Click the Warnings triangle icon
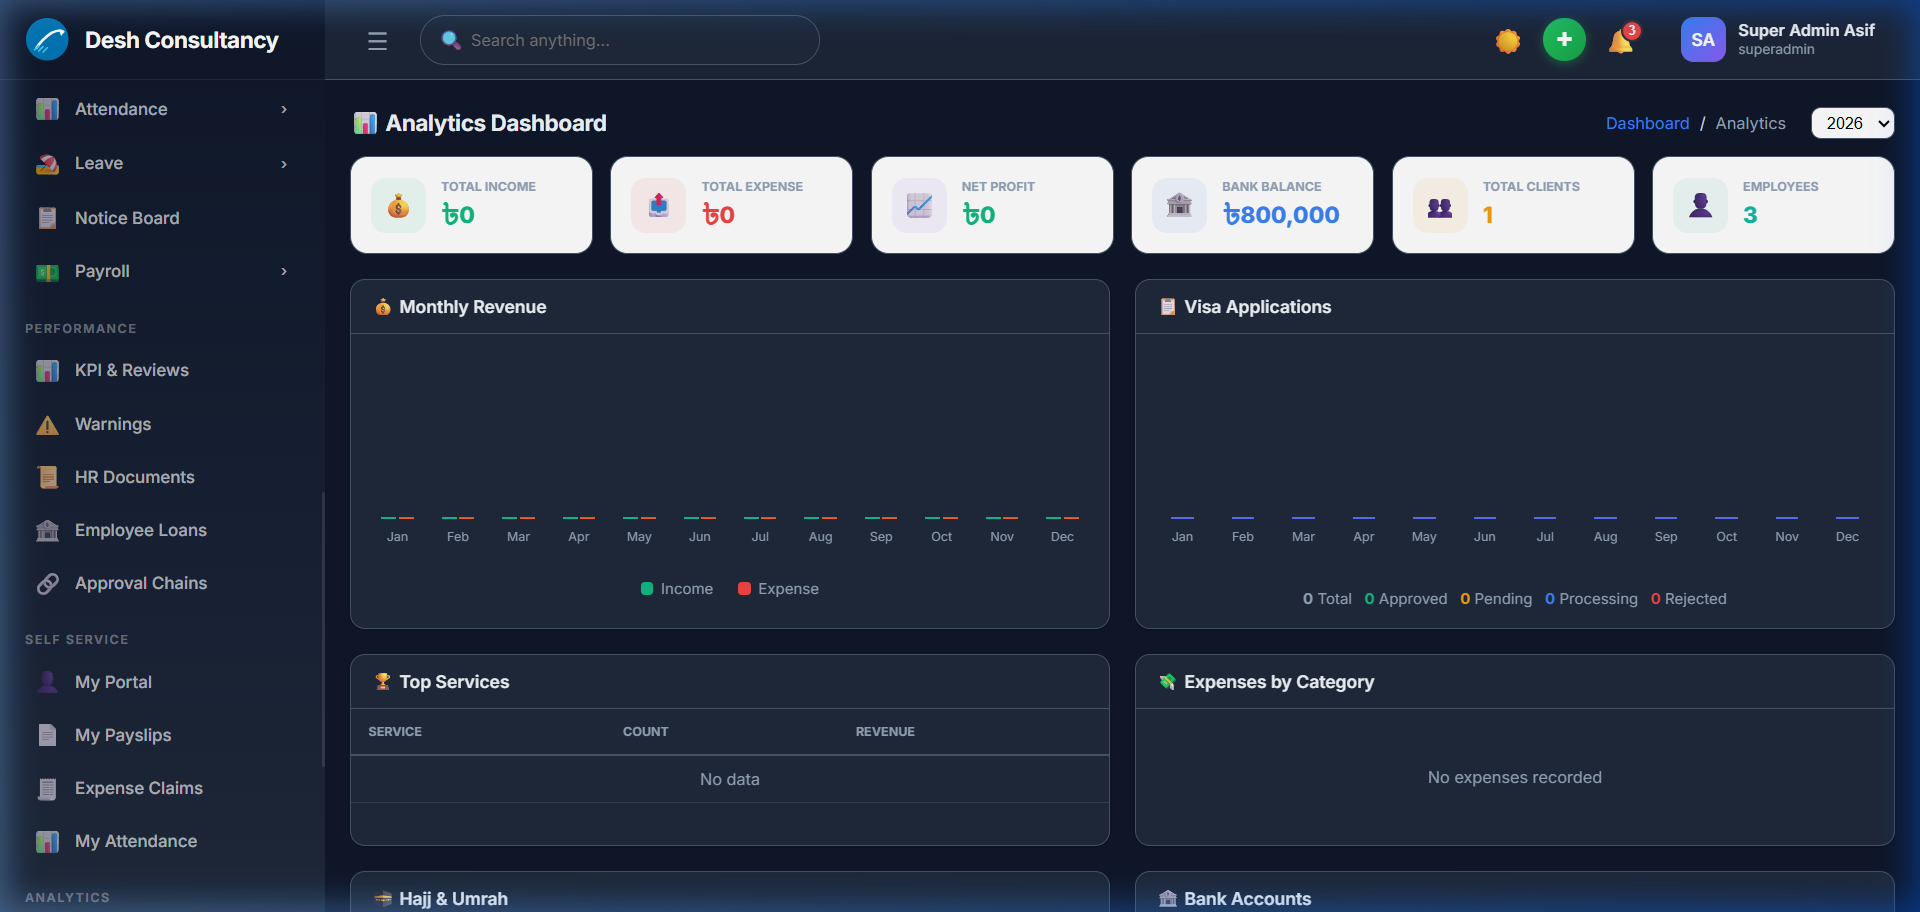Viewport: 1920px width, 912px height. (x=47, y=425)
